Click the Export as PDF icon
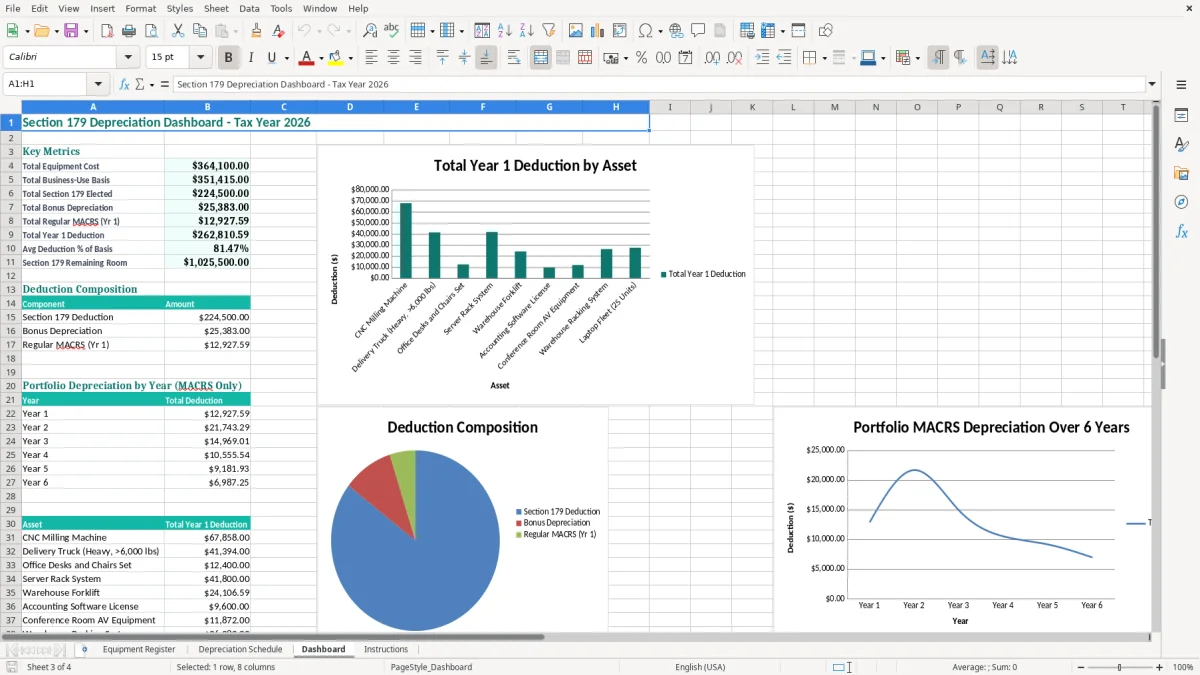The width and height of the screenshot is (1200, 675). pos(107,31)
